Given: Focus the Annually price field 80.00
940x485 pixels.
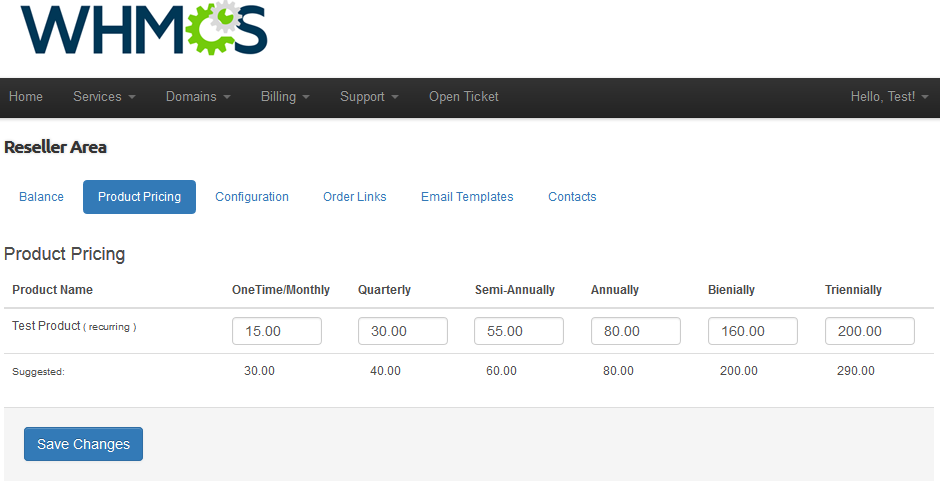Looking at the screenshot, I should pos(636,331).
